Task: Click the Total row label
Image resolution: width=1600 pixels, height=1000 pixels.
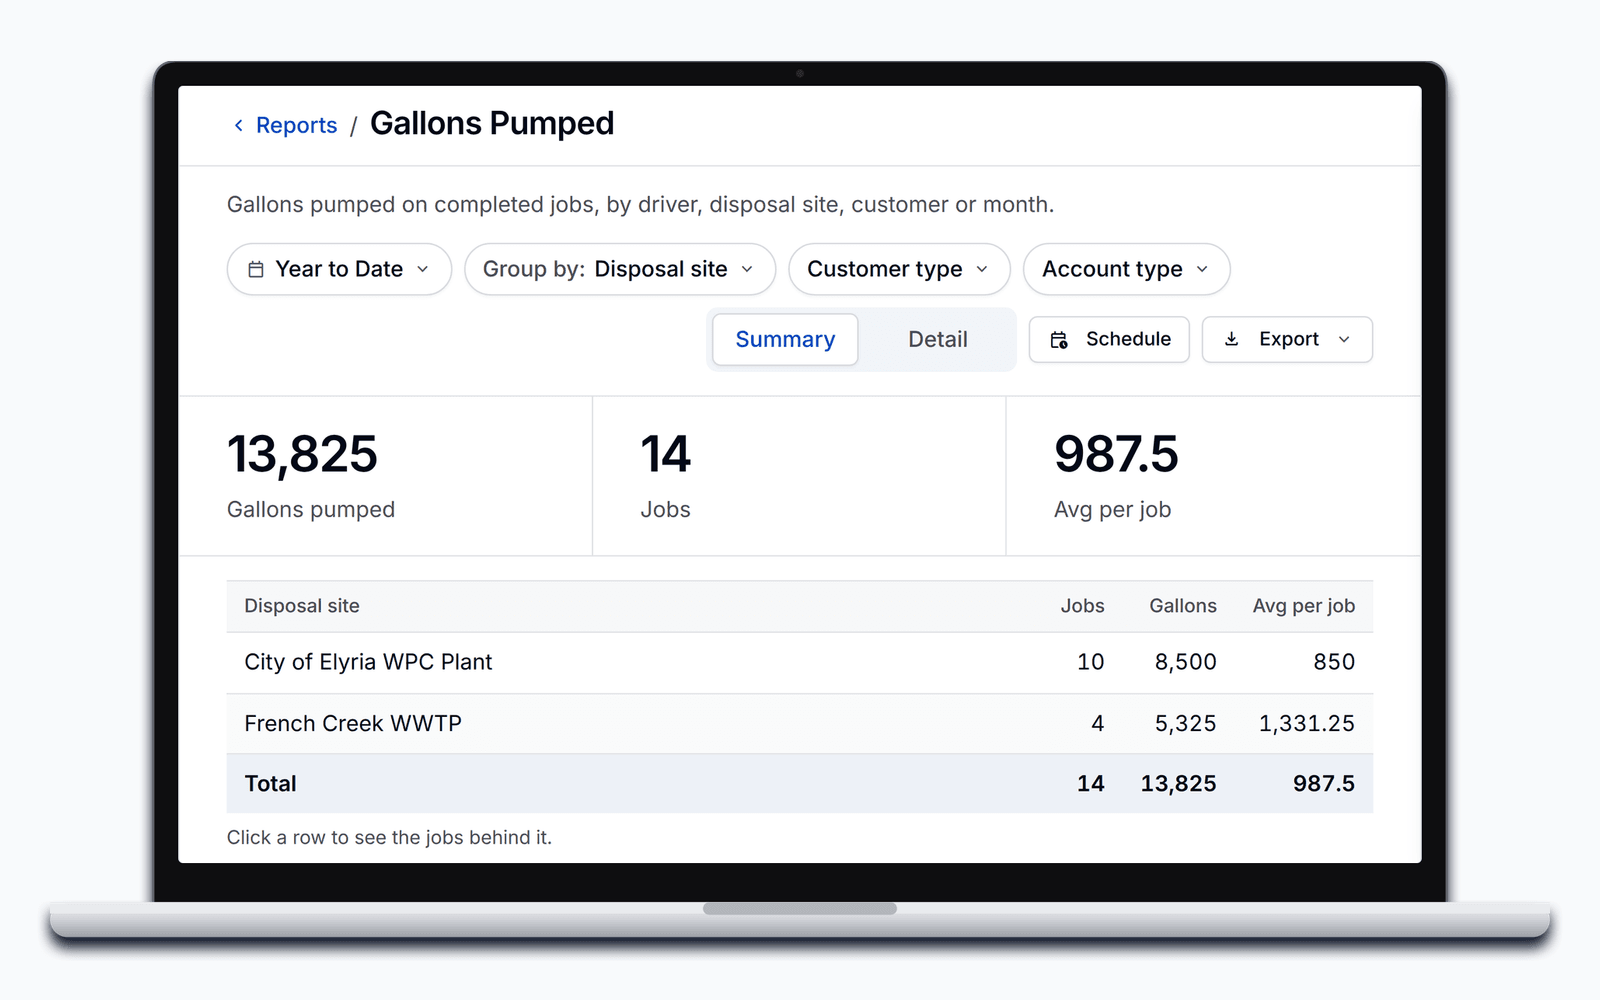Action: point(270,784)
